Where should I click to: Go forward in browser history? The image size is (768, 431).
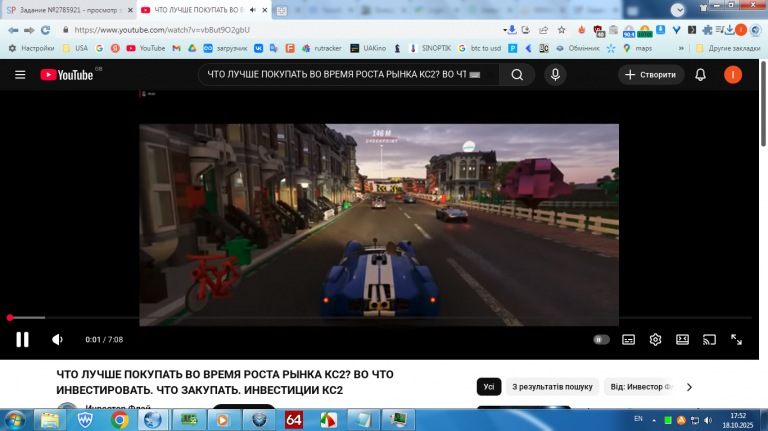pos(29,30)
